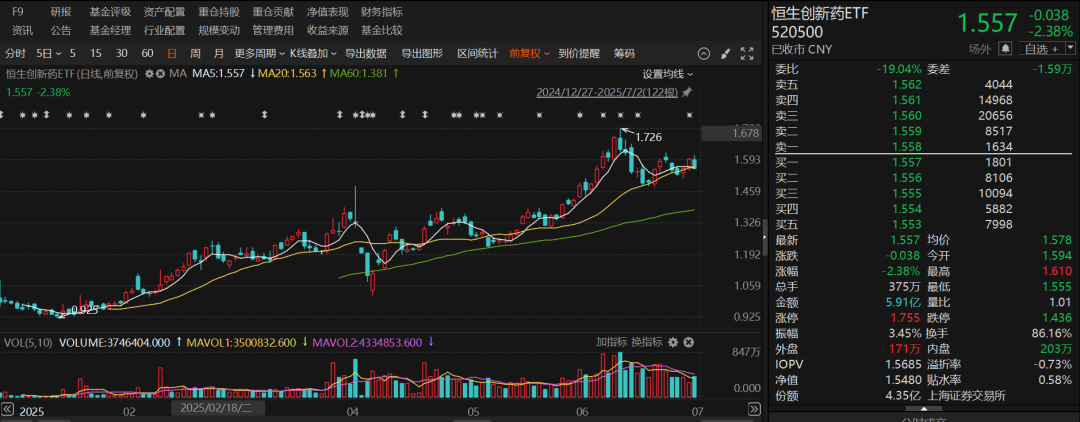Screen dimensions: 1080x422
Task: Pin the date range with pushpin icon
Action: click(x=687, y=92)
